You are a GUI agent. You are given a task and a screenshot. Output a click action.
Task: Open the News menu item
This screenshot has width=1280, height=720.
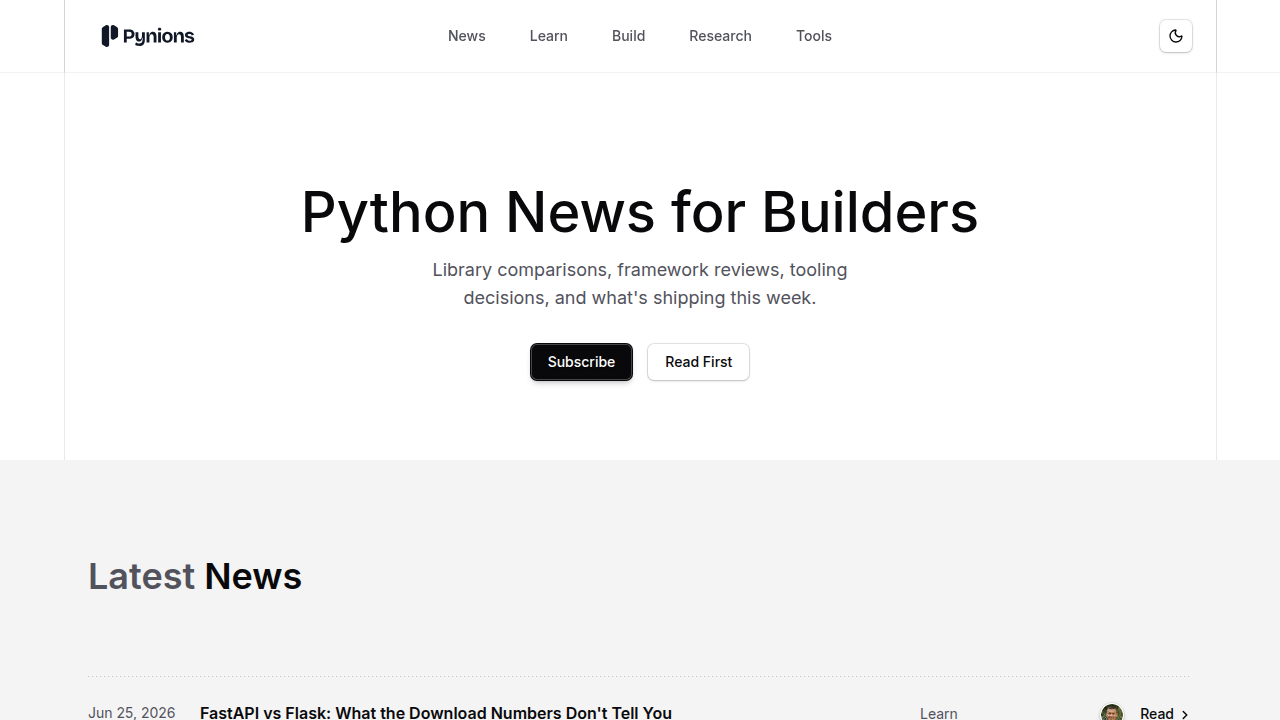[467, 36]
